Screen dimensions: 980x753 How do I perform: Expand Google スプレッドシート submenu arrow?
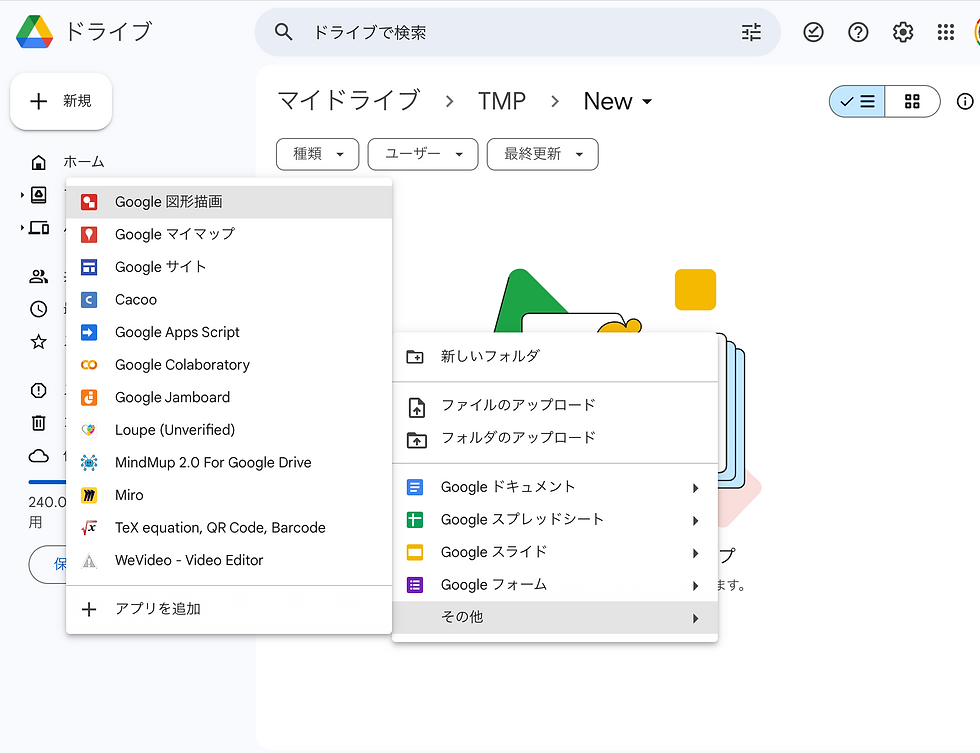click(x=695, y=521)
